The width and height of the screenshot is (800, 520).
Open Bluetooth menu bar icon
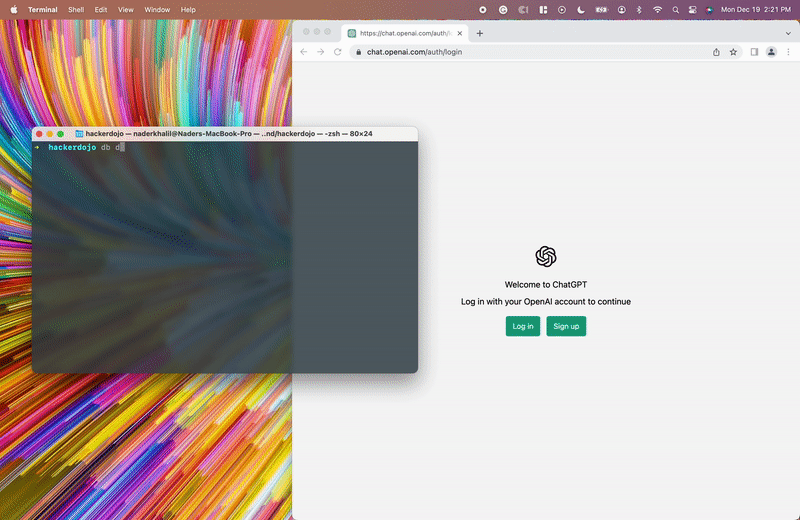click(639, 9)
